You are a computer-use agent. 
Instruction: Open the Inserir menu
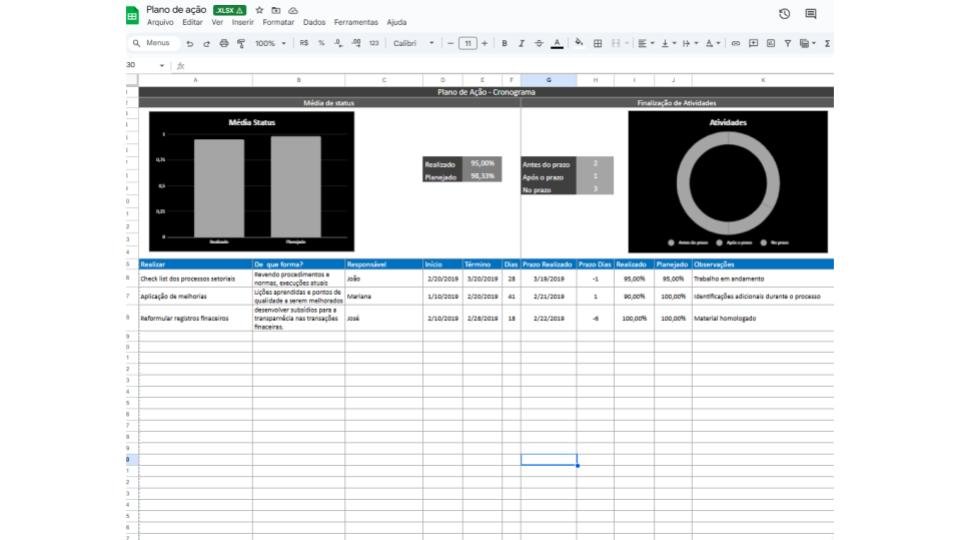242,22
